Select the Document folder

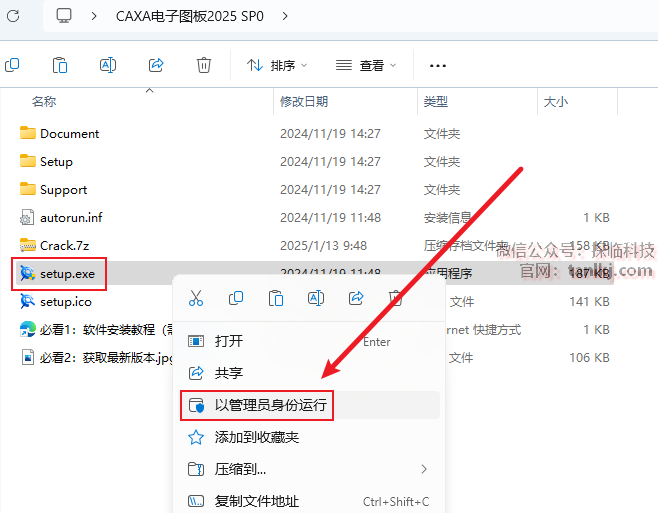point(70,134)
